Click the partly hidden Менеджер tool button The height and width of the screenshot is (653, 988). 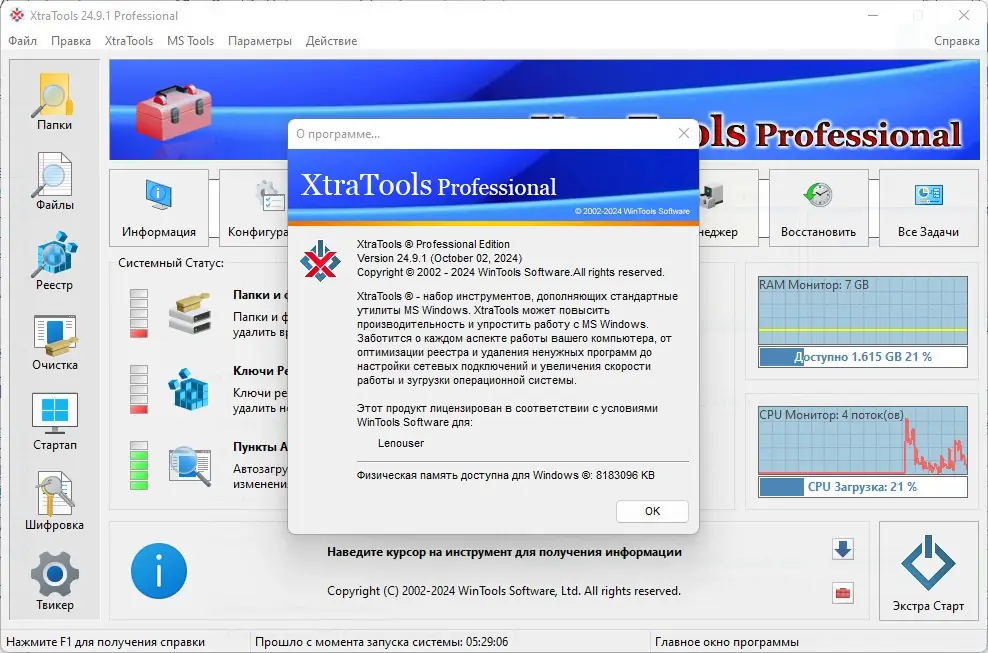coord(728,207)
